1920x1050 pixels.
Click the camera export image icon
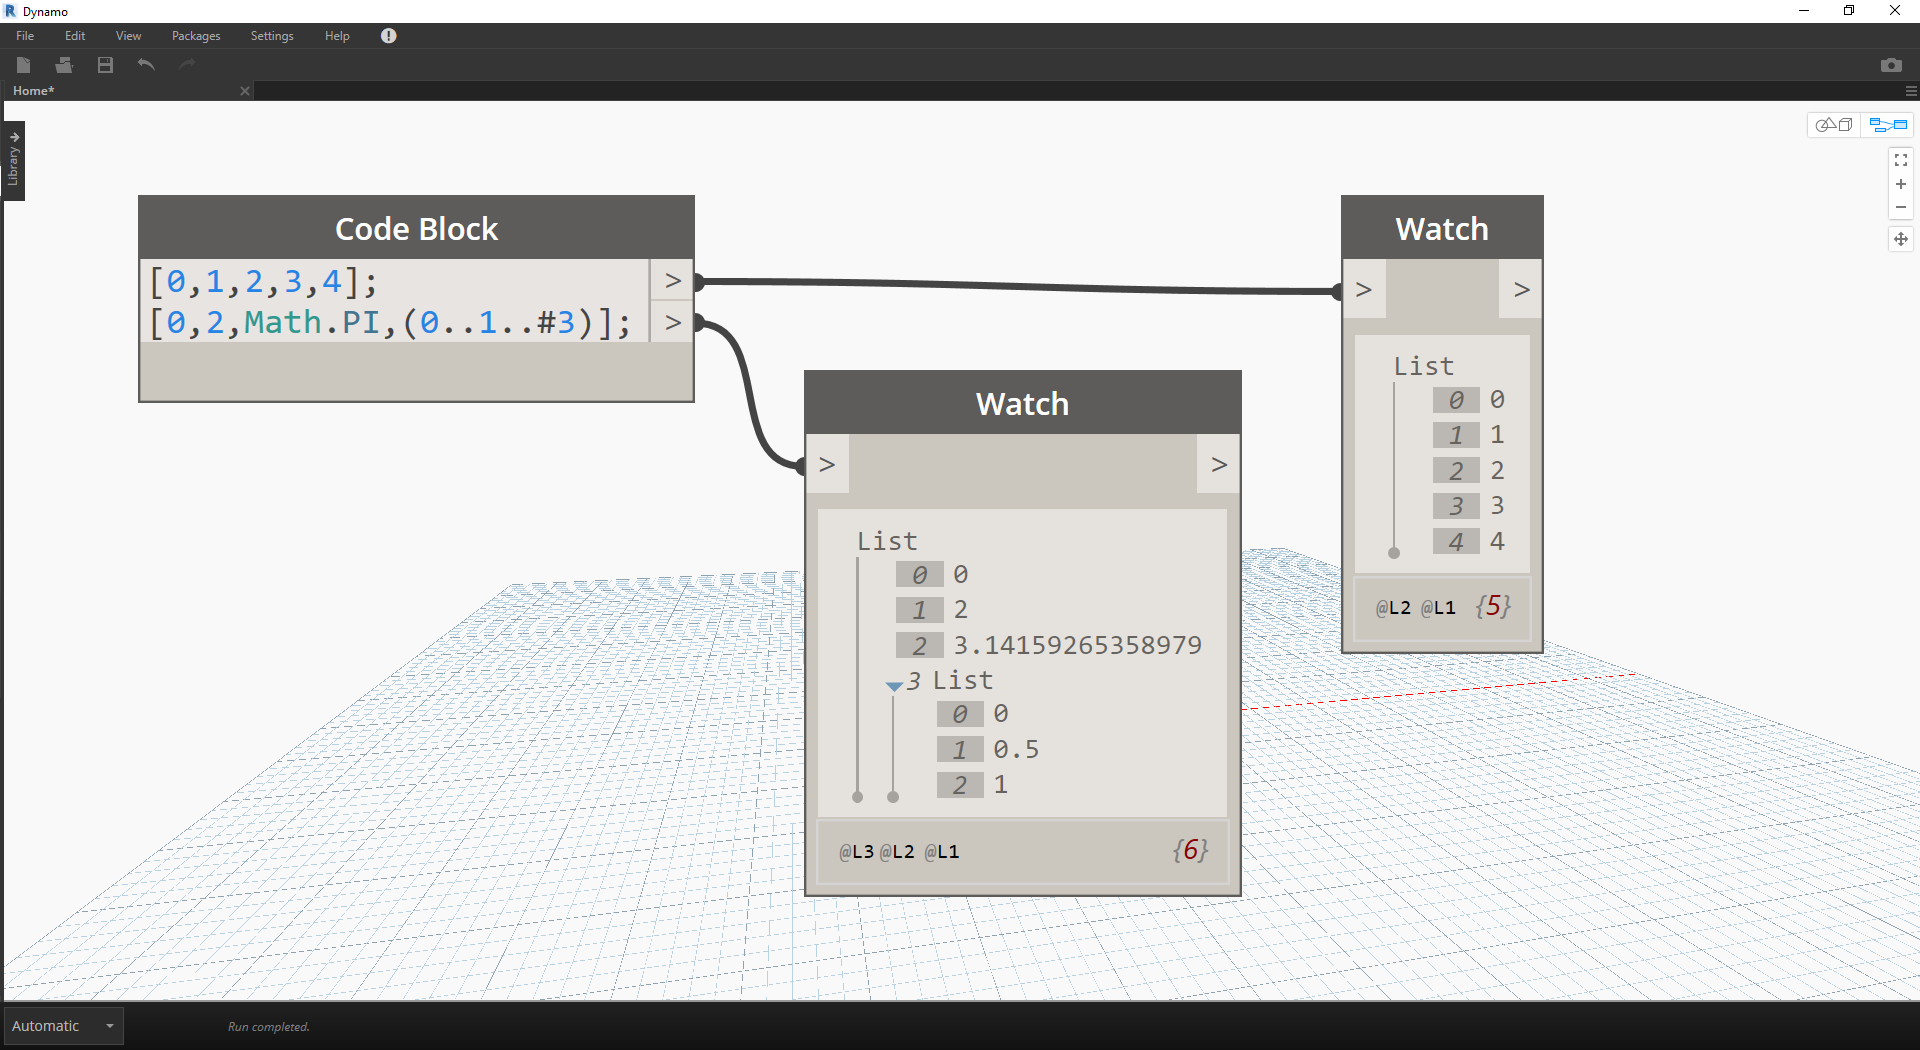click(x=1890, y=65)
